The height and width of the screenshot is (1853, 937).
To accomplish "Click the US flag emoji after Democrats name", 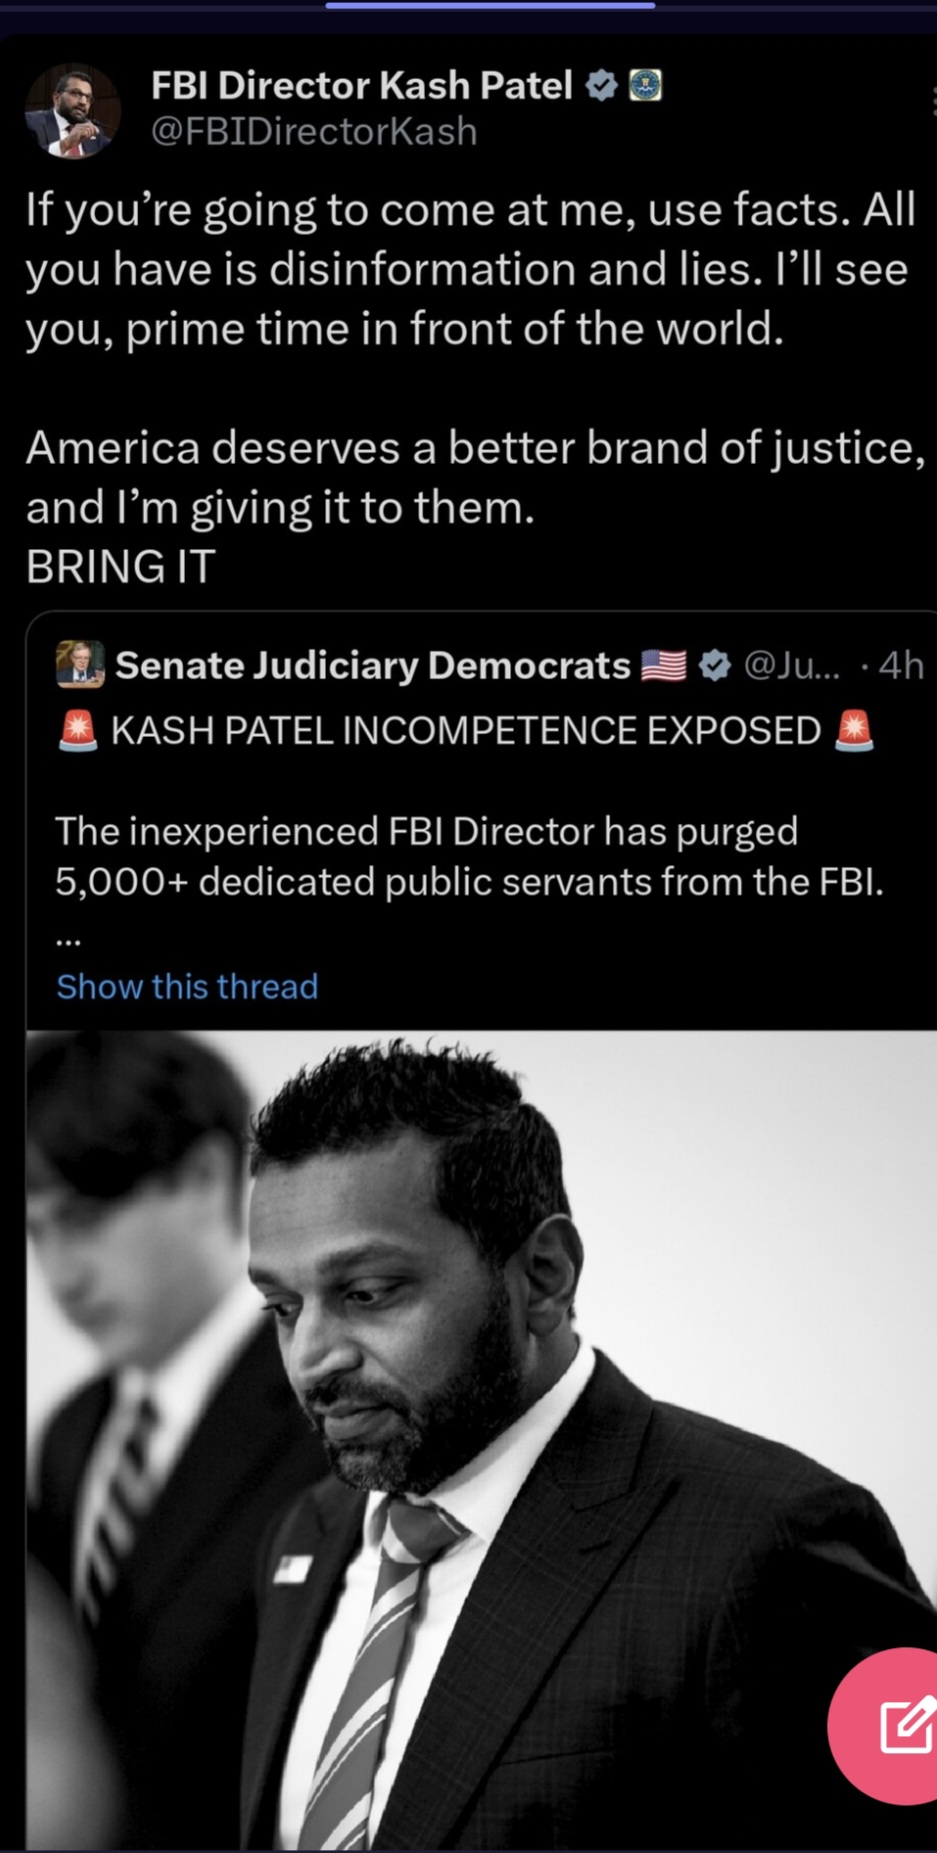I will [663, 665].
